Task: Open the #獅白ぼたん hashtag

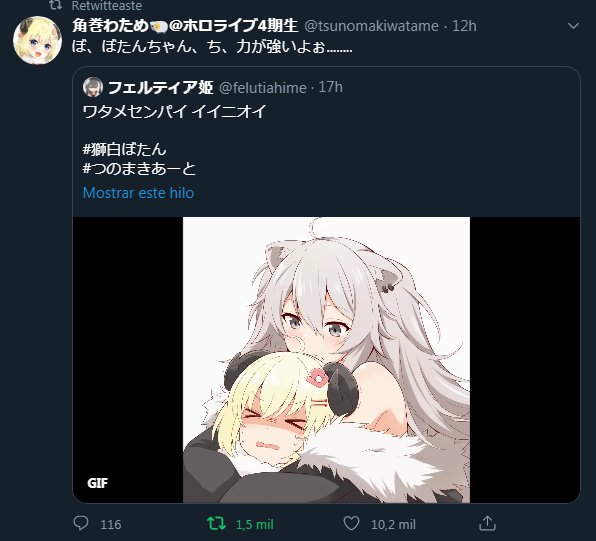Action: tap(124, 149)
